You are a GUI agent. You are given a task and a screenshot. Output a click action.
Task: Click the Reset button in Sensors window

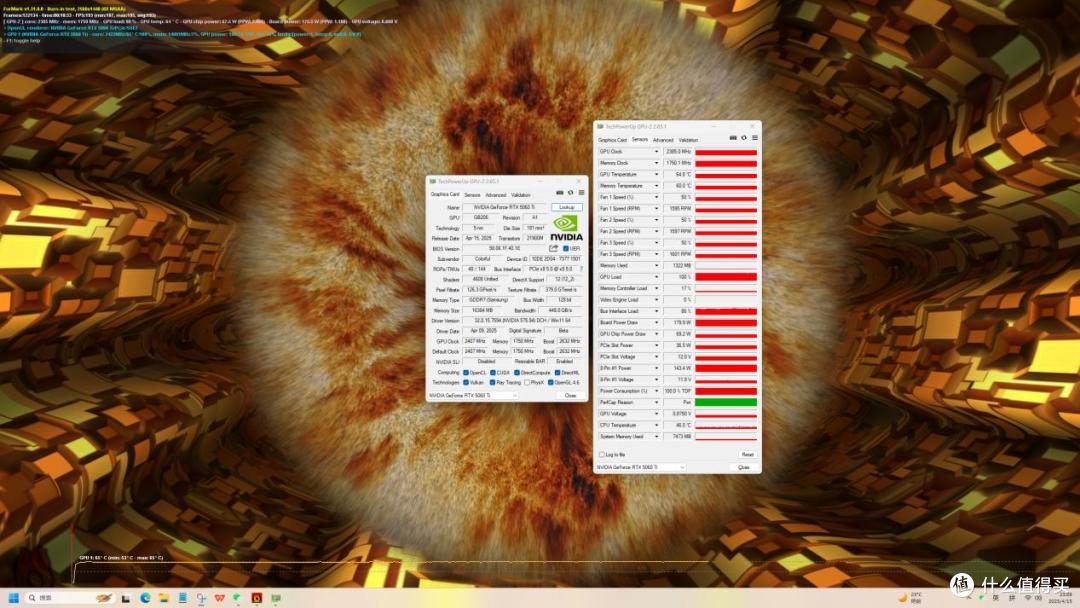click(x=747, y=454)
